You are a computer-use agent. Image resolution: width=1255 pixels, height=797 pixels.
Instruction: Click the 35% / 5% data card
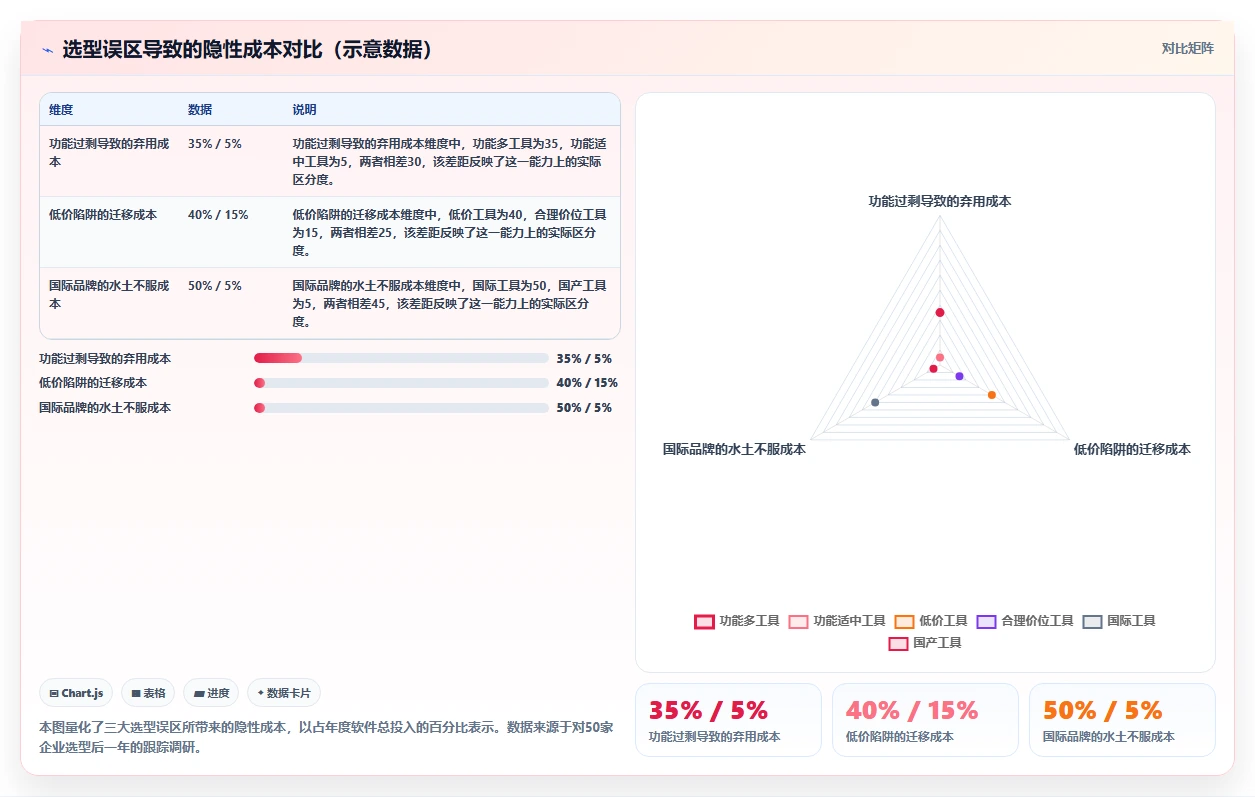pyautogui.click(x=728, y=720)
